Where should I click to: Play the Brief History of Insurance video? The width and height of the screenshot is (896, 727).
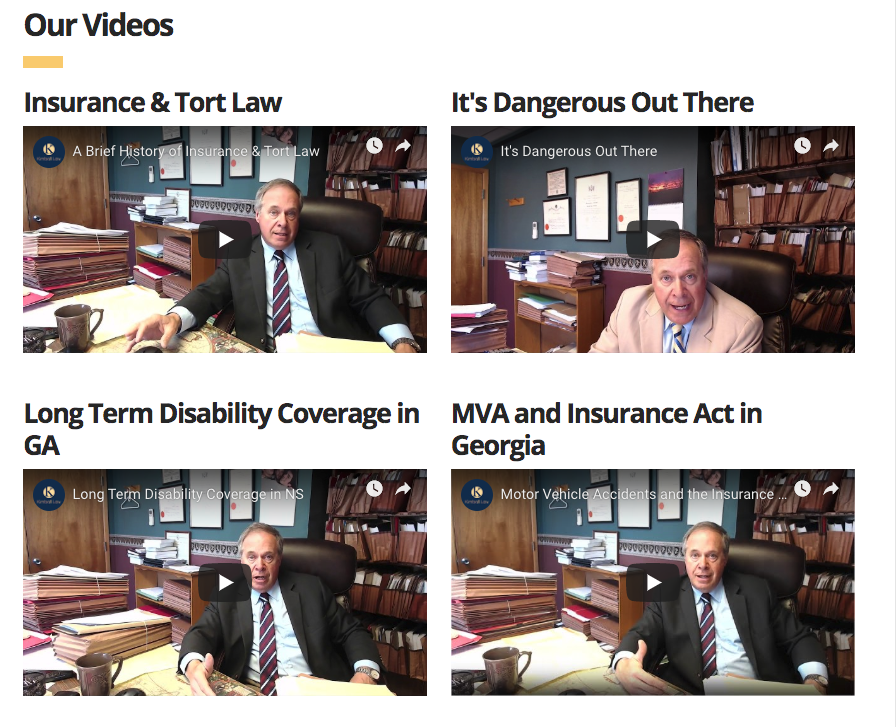pyautogui.click(x=225, y=239)
